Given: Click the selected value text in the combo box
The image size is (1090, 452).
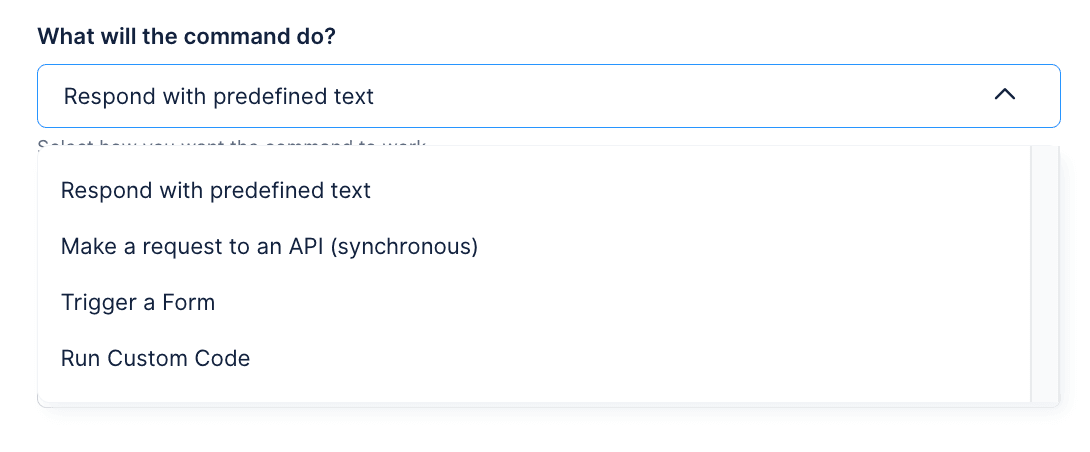Looking at the screenshot, I should point(219,96).
